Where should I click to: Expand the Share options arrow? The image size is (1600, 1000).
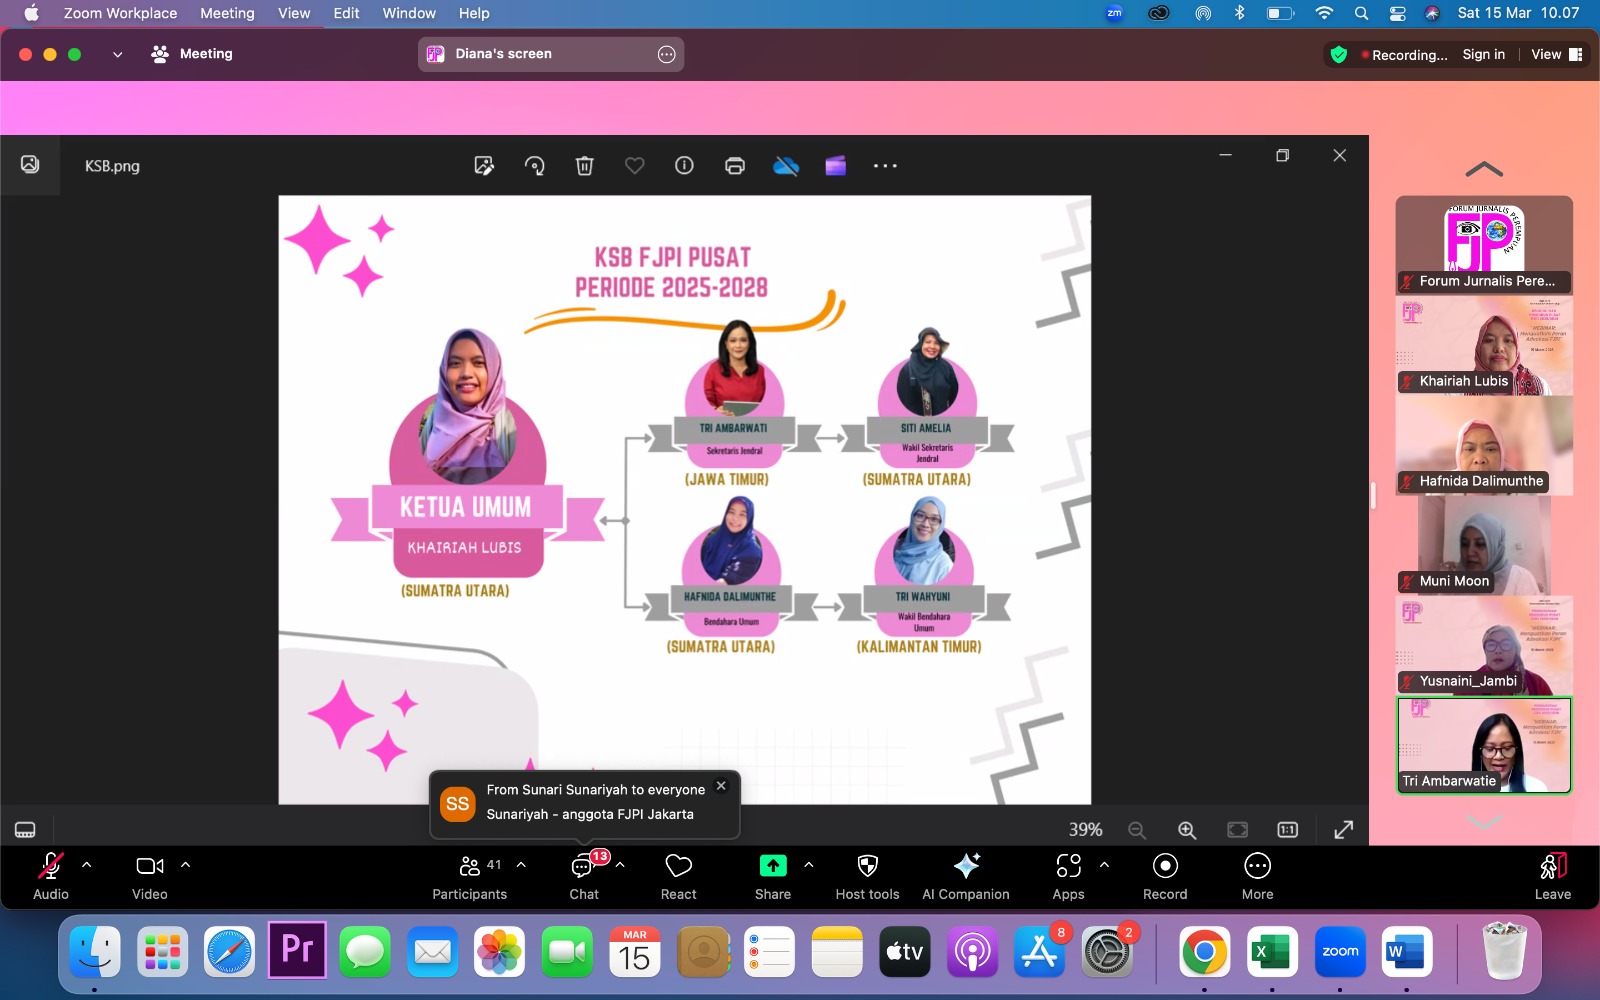(x=809, y=865)
